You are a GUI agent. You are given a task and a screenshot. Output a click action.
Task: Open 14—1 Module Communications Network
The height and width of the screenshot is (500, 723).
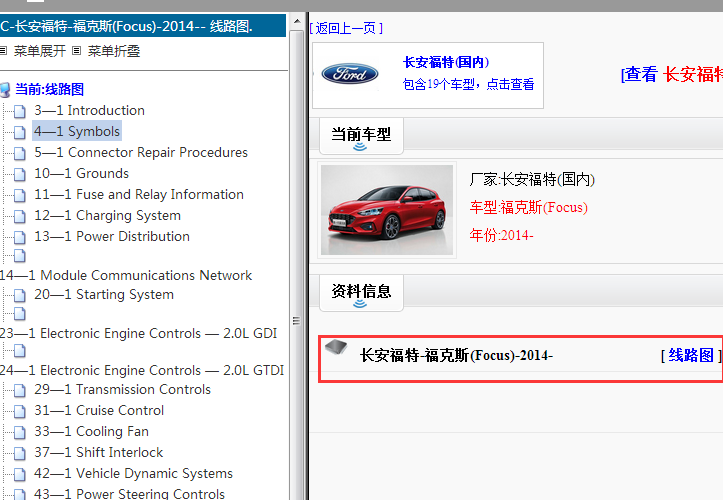(126, 275)
